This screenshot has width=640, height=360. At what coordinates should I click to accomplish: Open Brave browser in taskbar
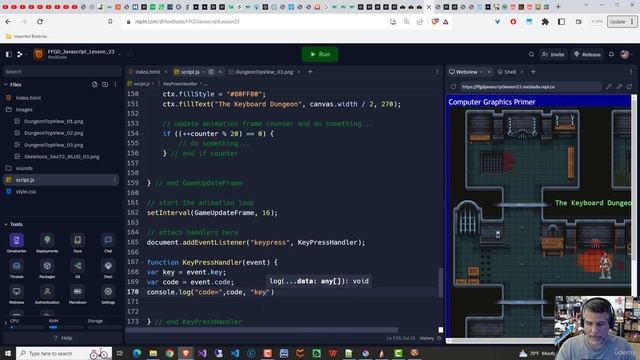(x=186, y=353)
